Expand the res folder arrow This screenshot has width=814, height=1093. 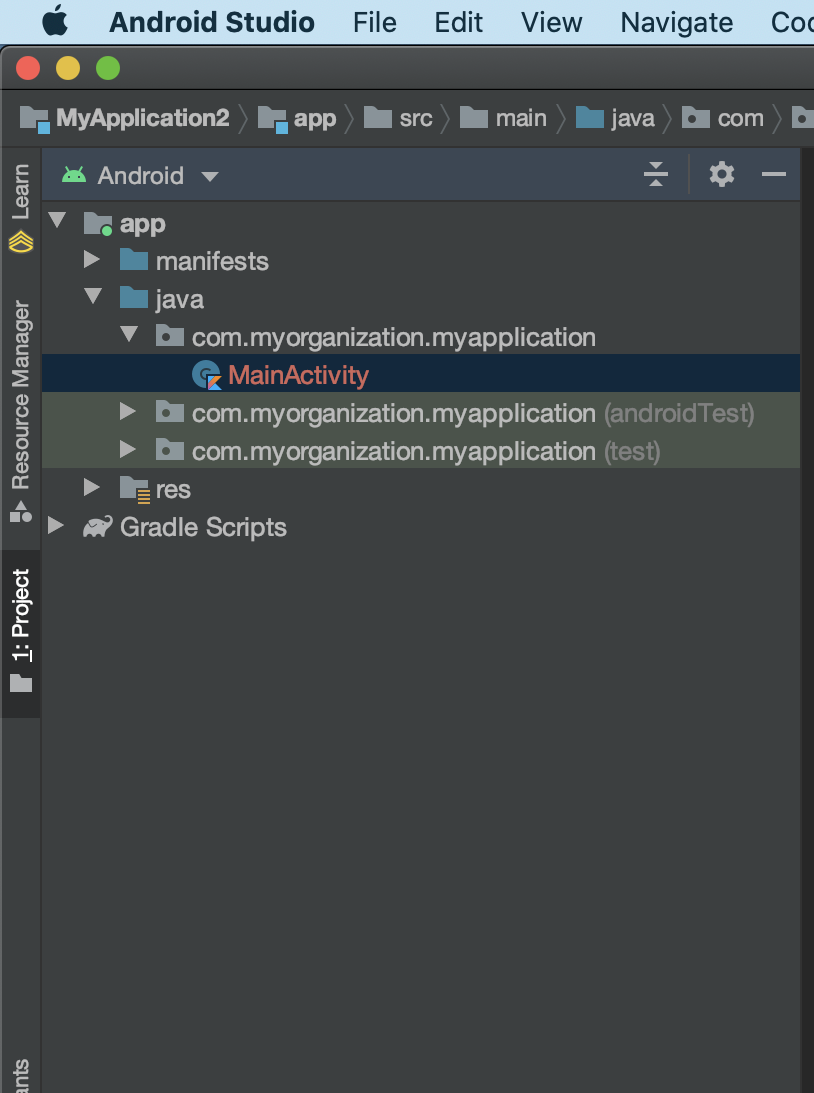tap(92, 489)
